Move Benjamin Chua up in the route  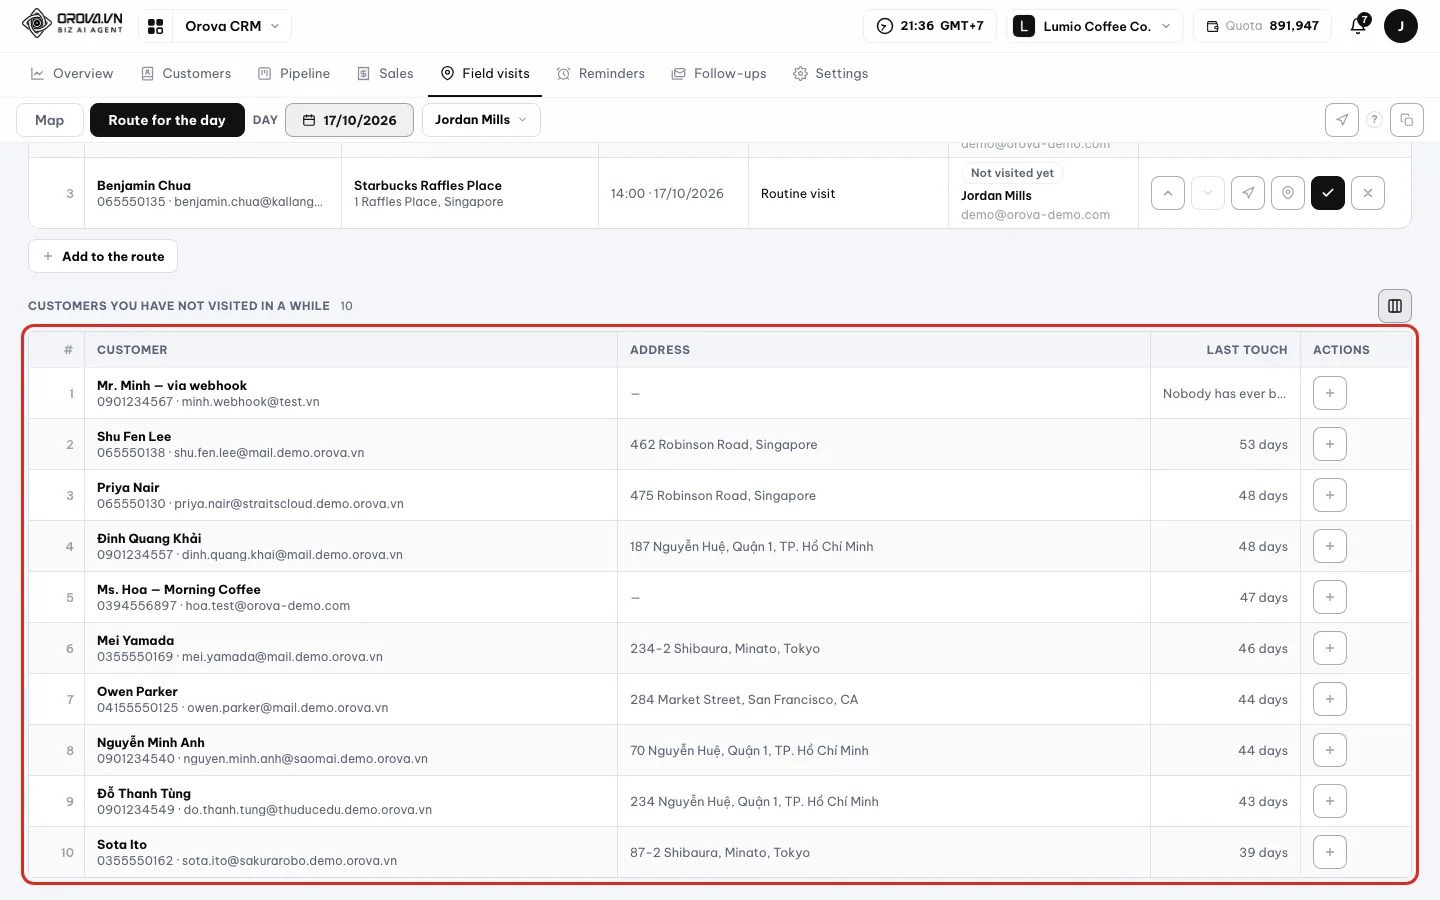pyautogui.click(x=1168, y=193)
